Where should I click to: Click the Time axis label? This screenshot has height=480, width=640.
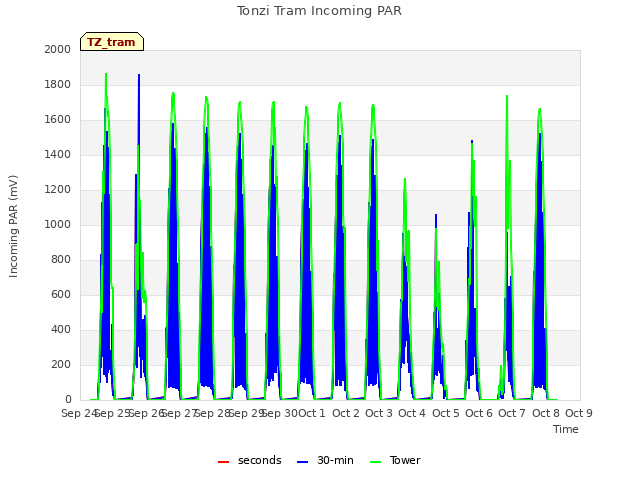(x=566, y=429)
